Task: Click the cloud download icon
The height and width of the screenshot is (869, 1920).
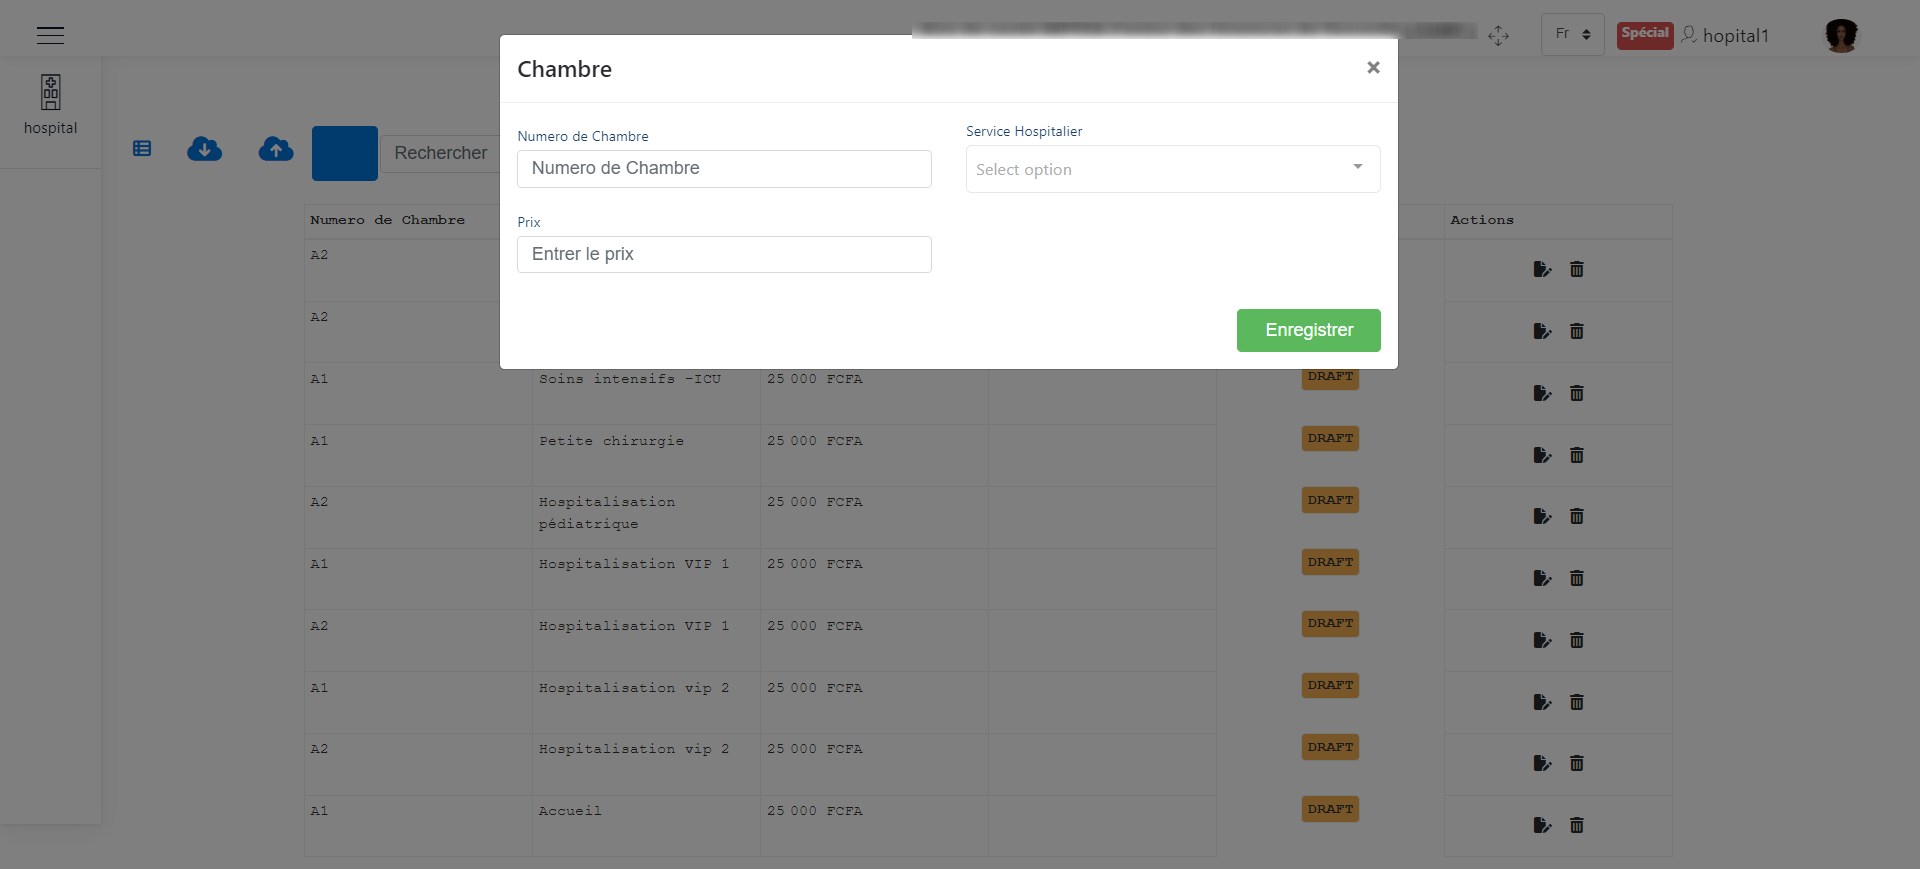Action: (x=205, y=149)
